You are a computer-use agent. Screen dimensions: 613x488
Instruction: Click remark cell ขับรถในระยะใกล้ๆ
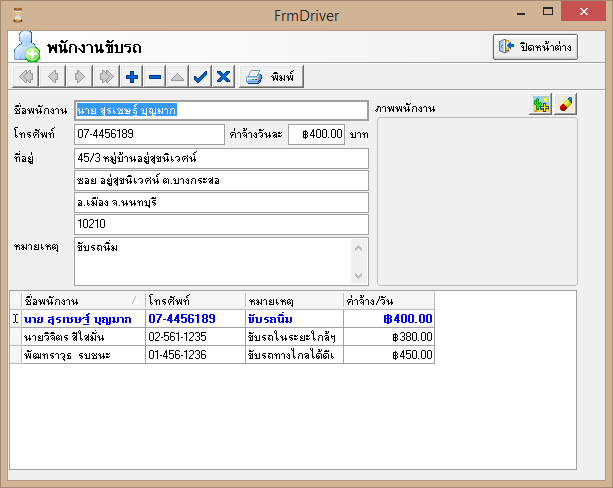[294, 337]
